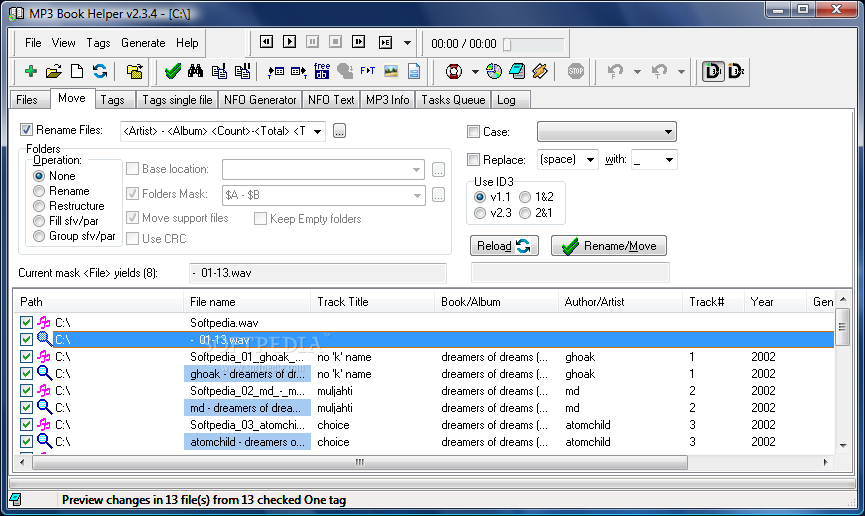
Task: Enable the Replace checkbox
Action: tap(473, 159)
